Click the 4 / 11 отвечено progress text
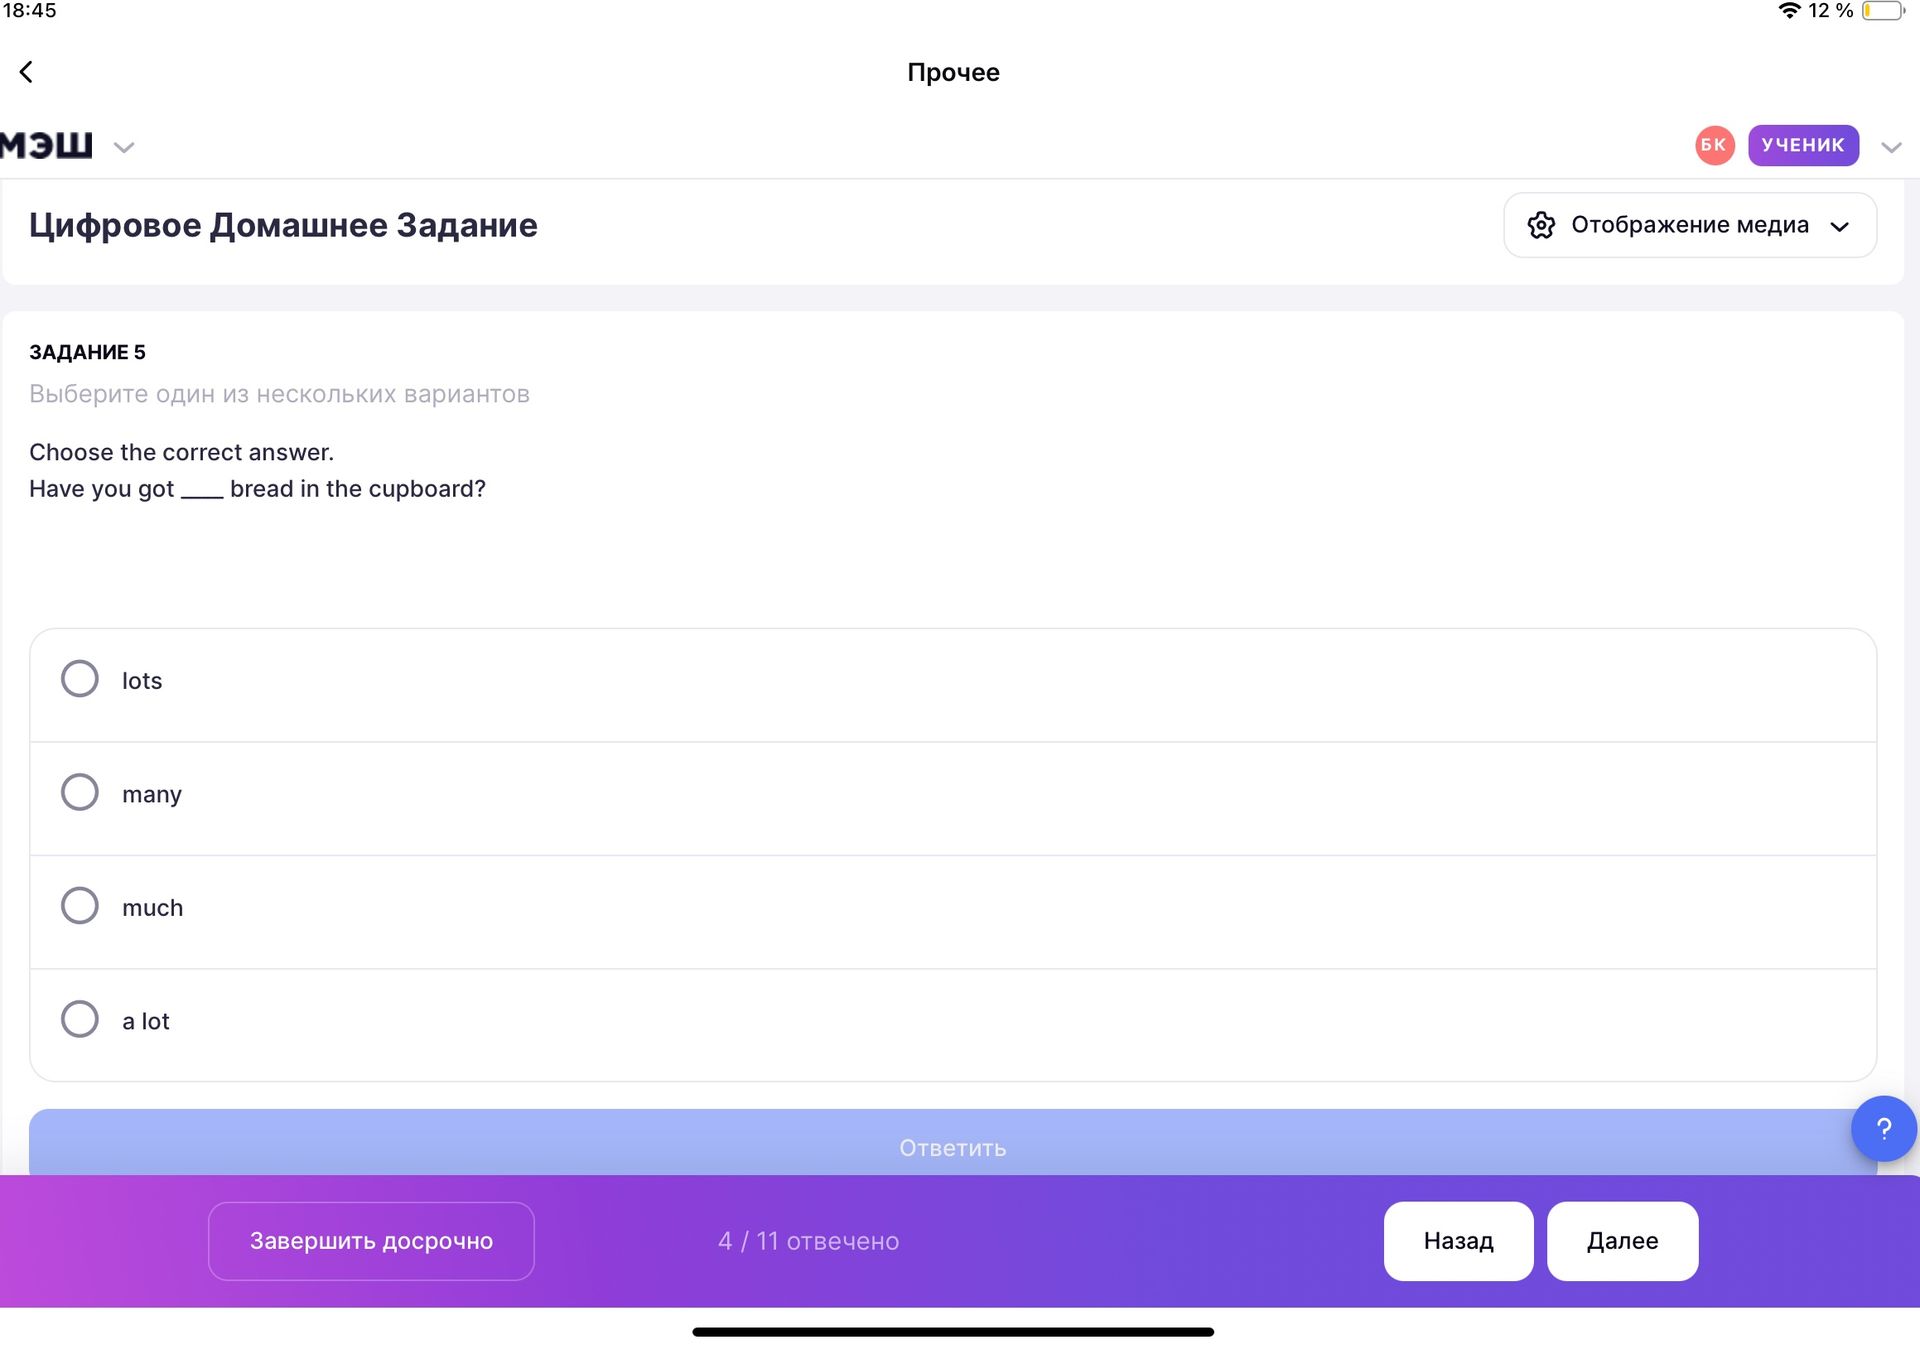Screen dimensions: 1920x1348 tap(808, 1241)
